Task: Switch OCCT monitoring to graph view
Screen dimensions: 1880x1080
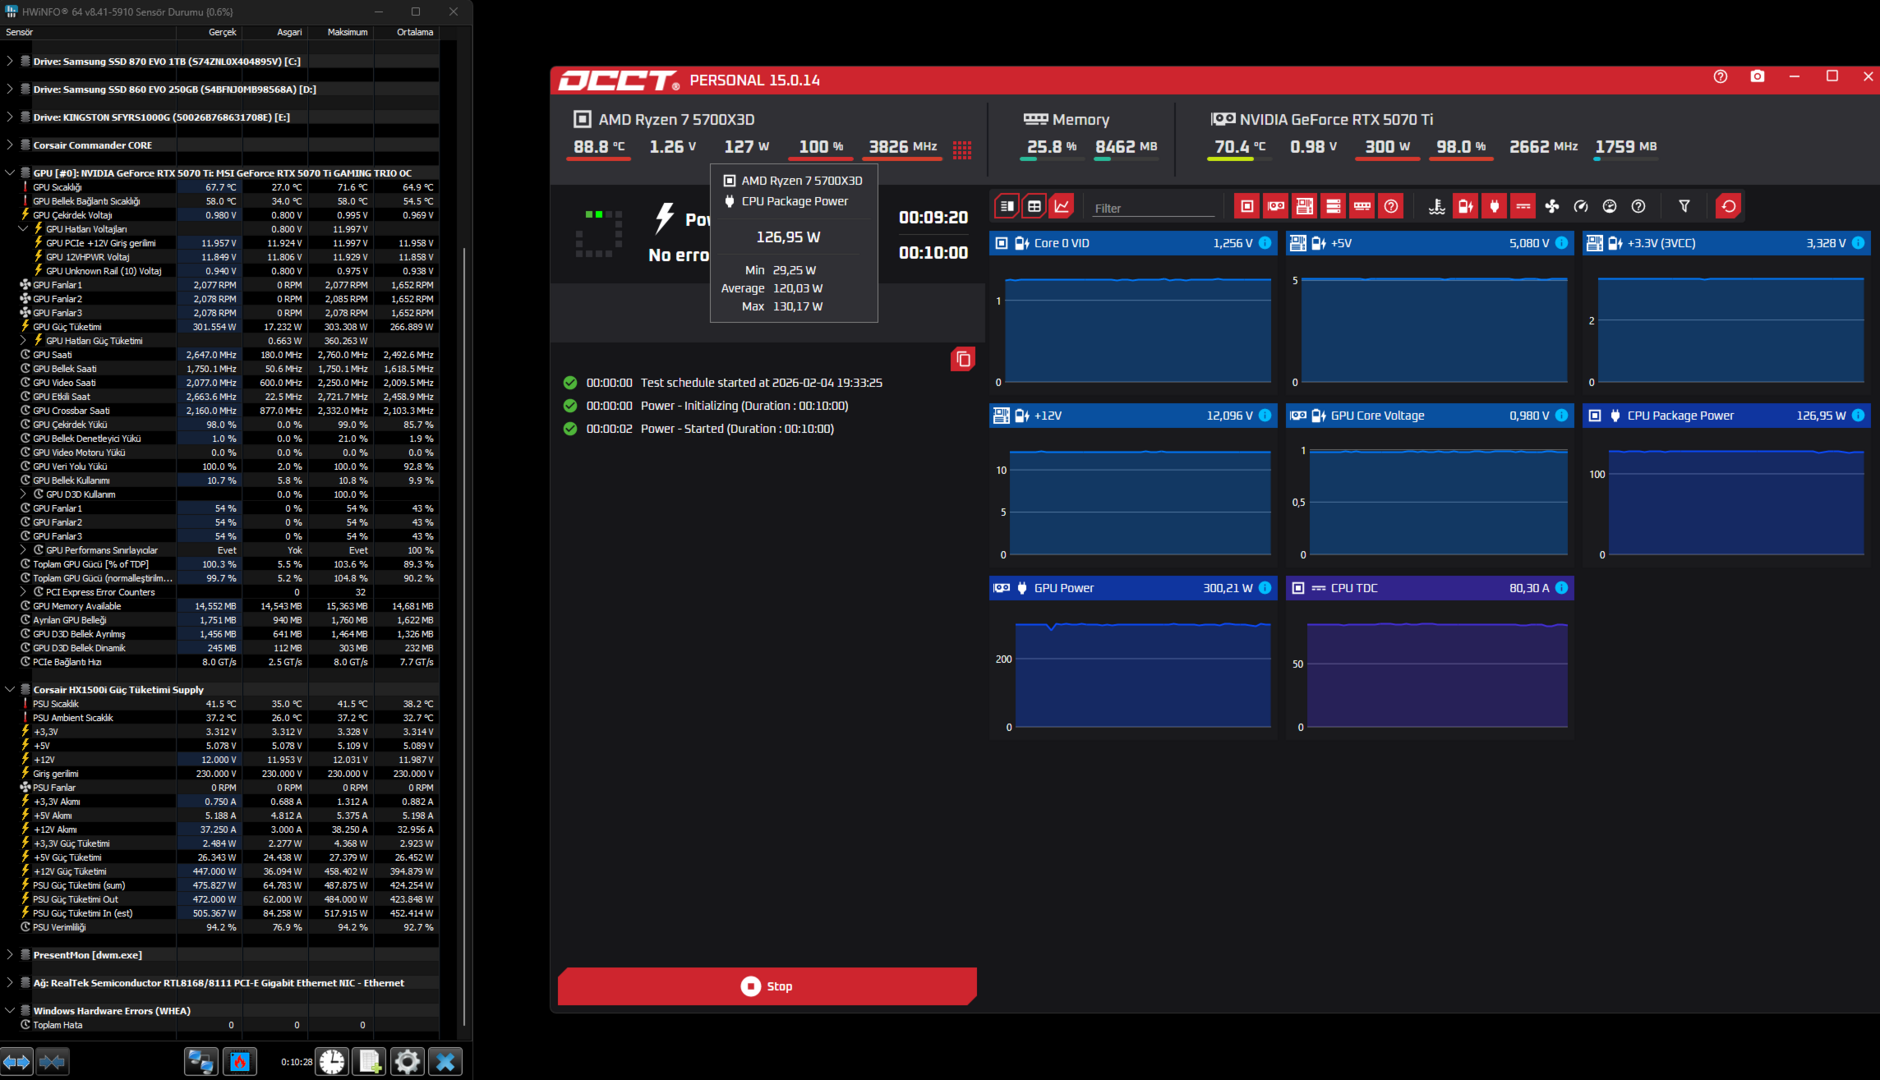Action: click(x=1062, y=207)
